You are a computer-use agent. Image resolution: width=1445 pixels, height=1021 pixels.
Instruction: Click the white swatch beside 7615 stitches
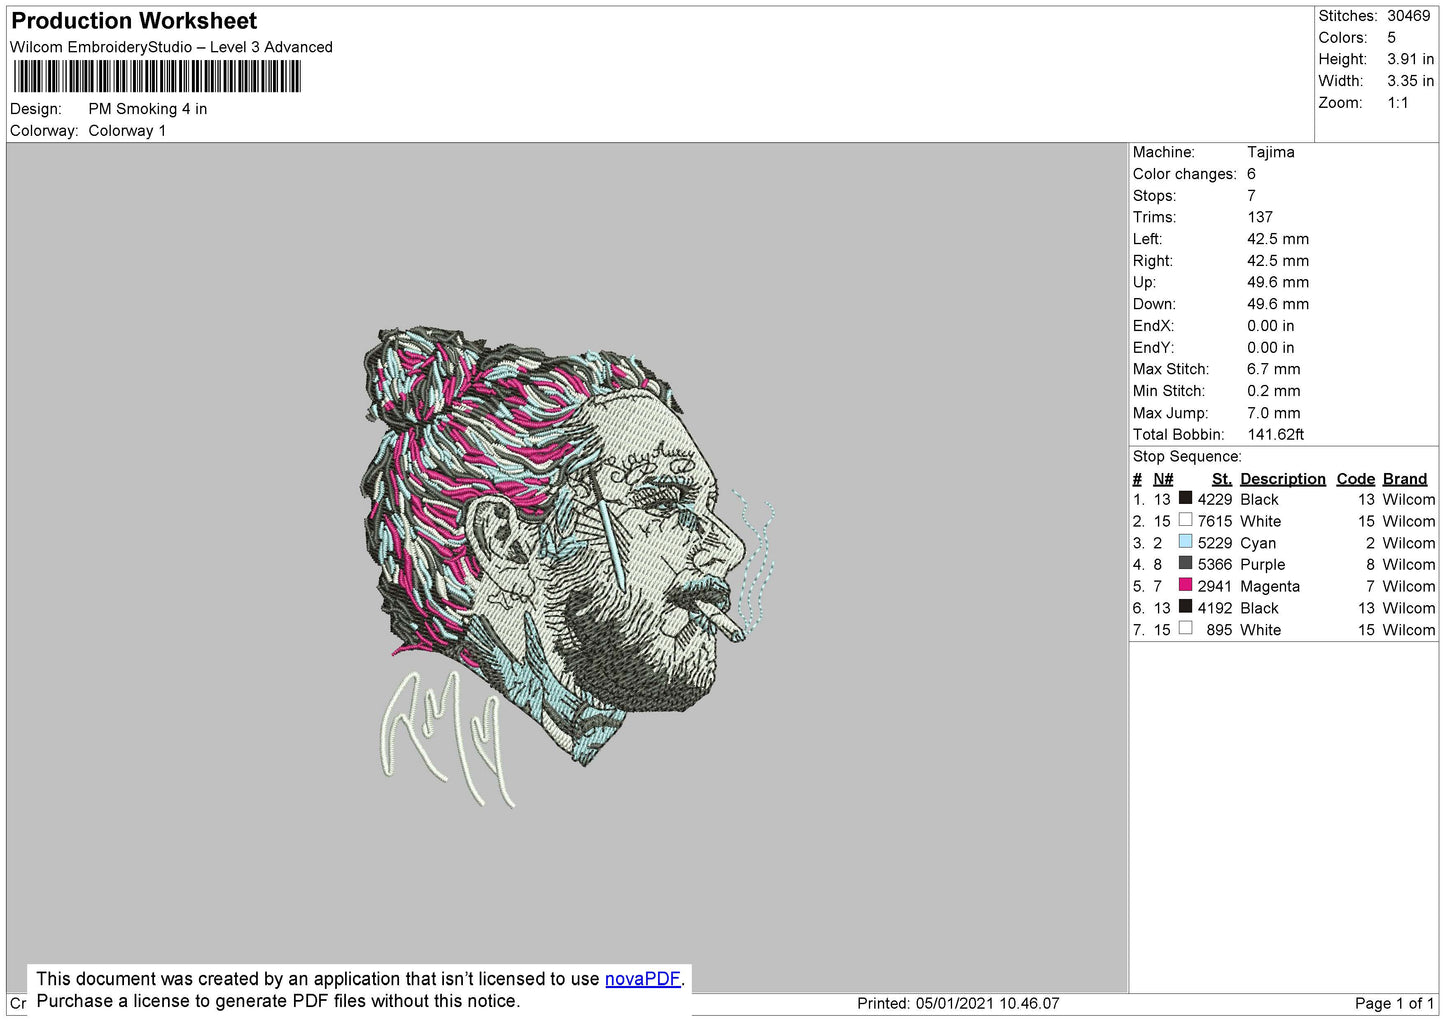[1185, 520]
